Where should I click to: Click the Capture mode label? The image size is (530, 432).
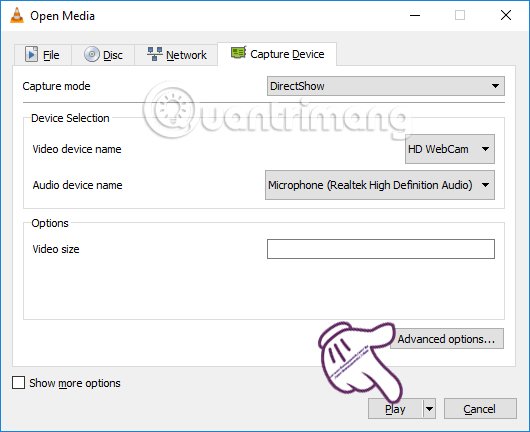pyautogui.click(x=56, y=86)
